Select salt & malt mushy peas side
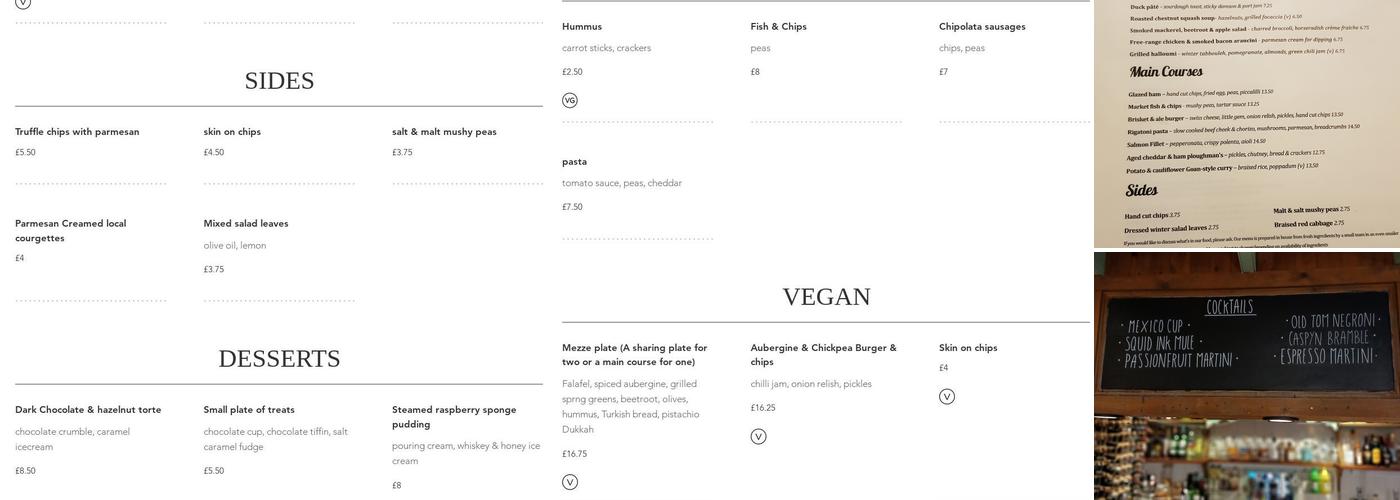Screen dimensions: 1400x500 click(444, 132)
